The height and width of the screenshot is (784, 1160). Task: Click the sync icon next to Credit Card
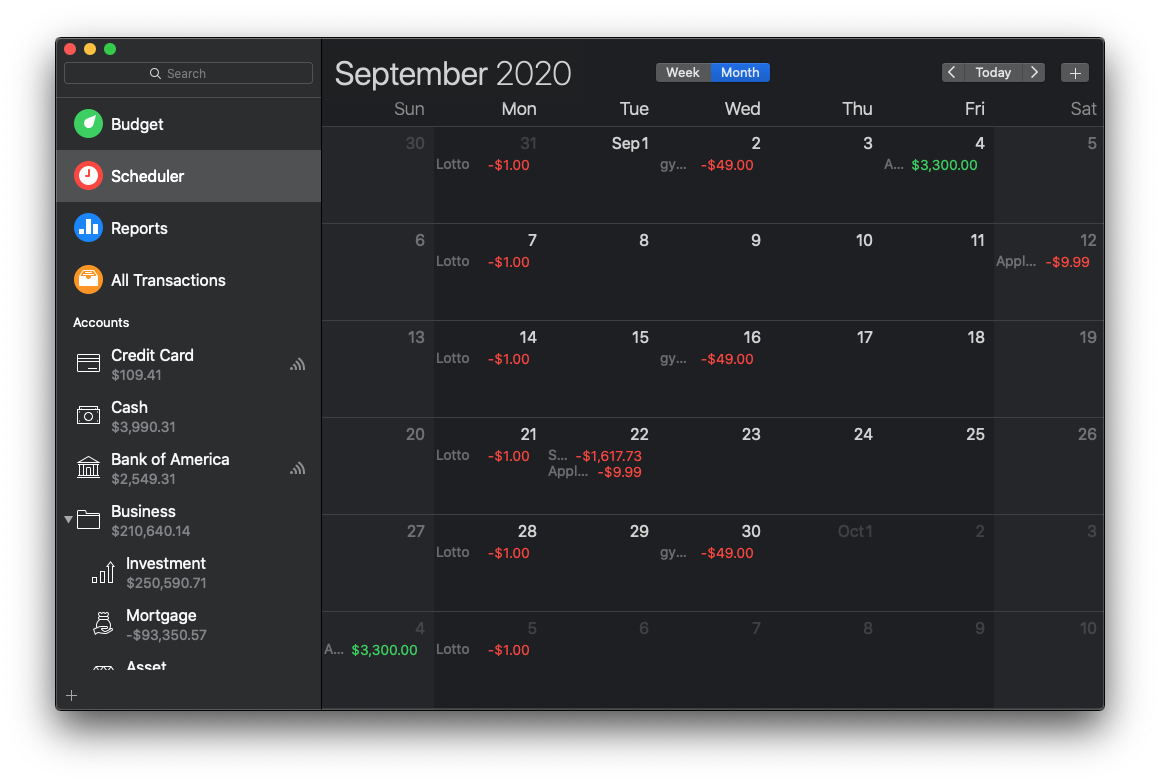(297, 364)
